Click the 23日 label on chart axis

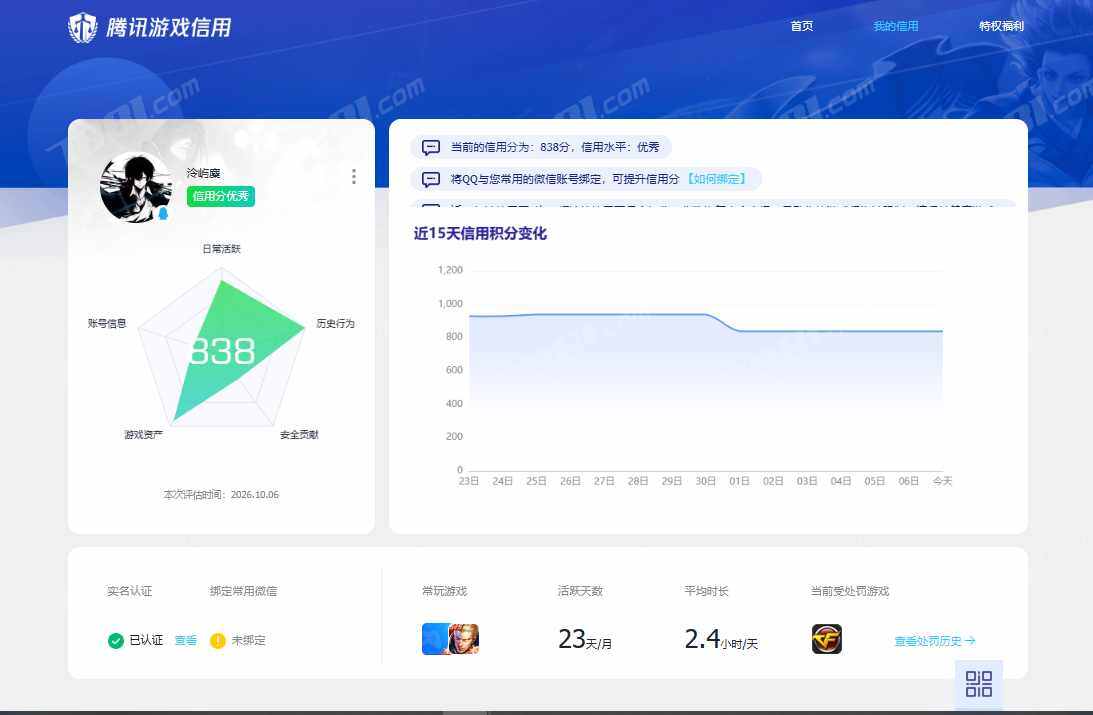(x=468, y=482)
